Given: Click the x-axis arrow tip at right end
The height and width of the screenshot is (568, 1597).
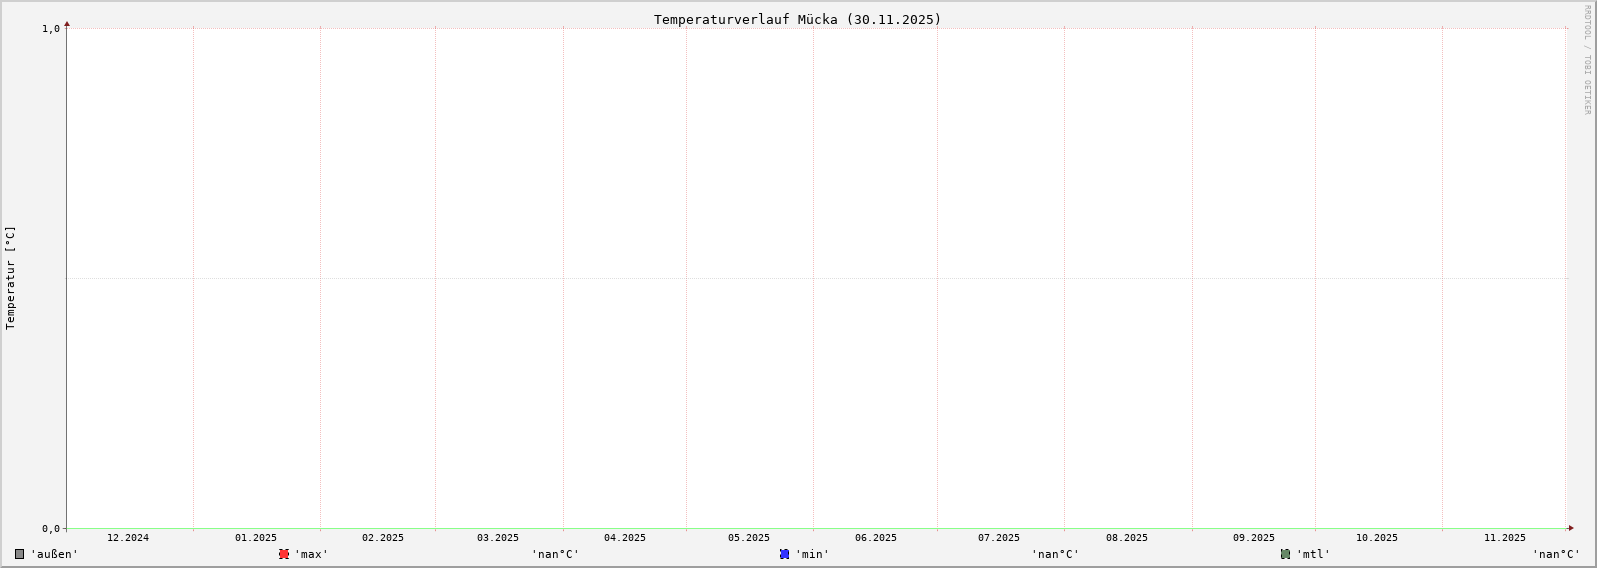Looking at the screenshot, I should 1571,528.
